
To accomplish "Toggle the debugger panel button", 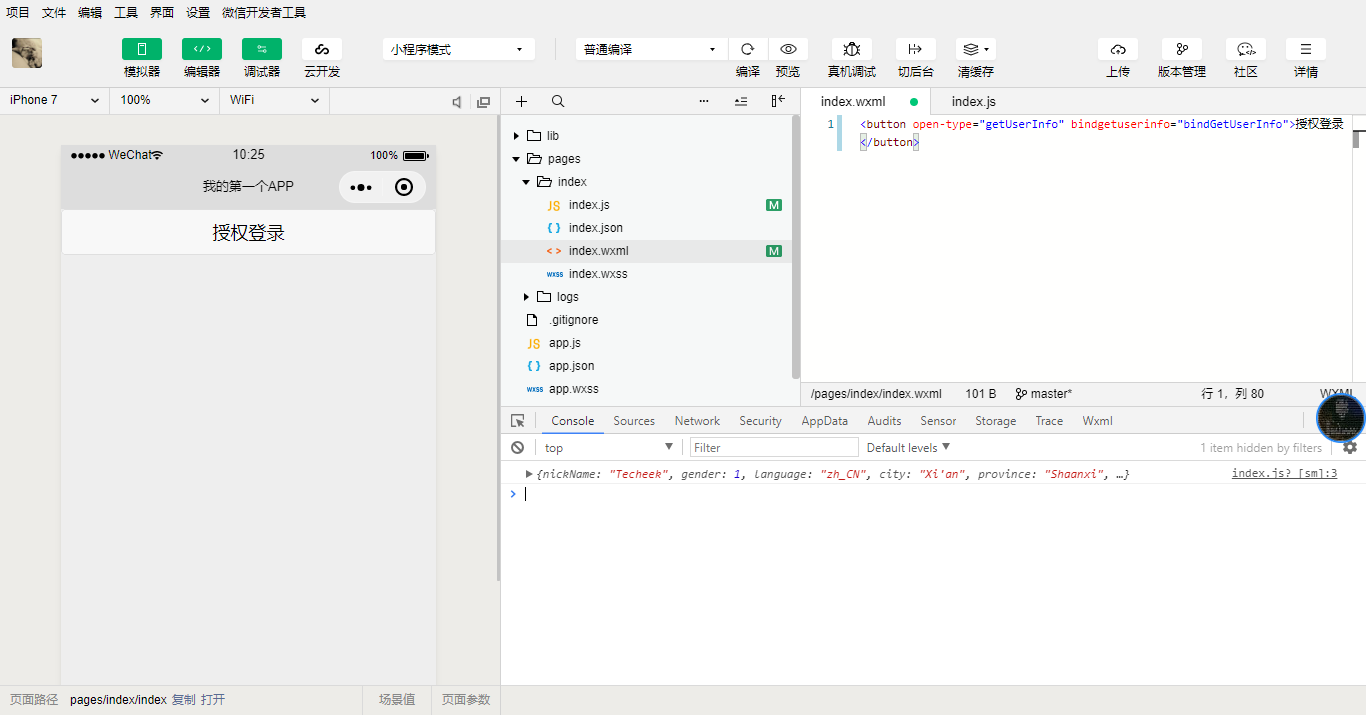I will (262, 49).
